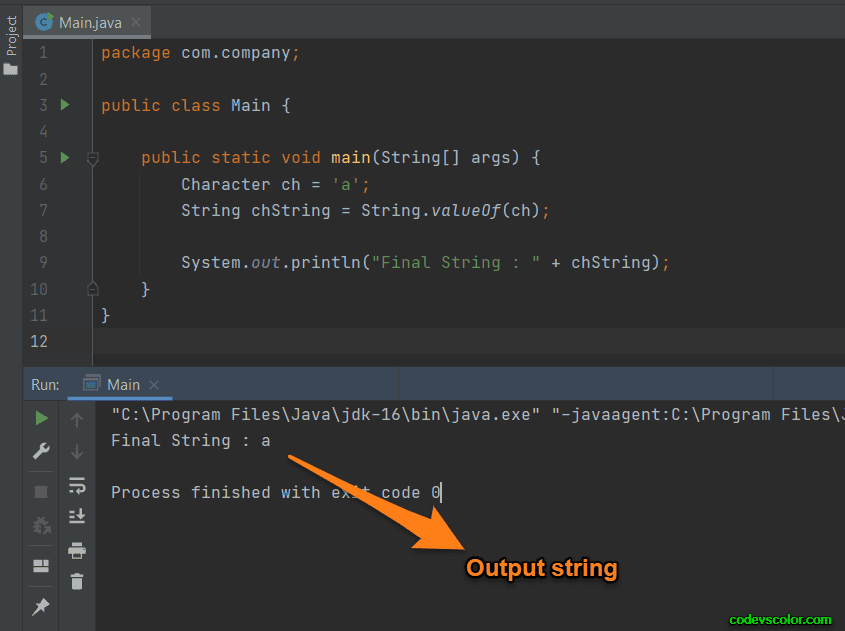The image size is (845, 631).
Task: Open run configuration settings via wrench icon
Action: [x=41, y=450]
